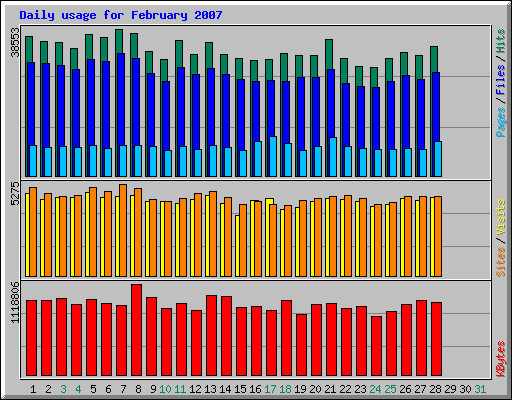Click day label 10 on the x-axis
The width and height of the screenshot is (512, 400).
pos(165,389)
